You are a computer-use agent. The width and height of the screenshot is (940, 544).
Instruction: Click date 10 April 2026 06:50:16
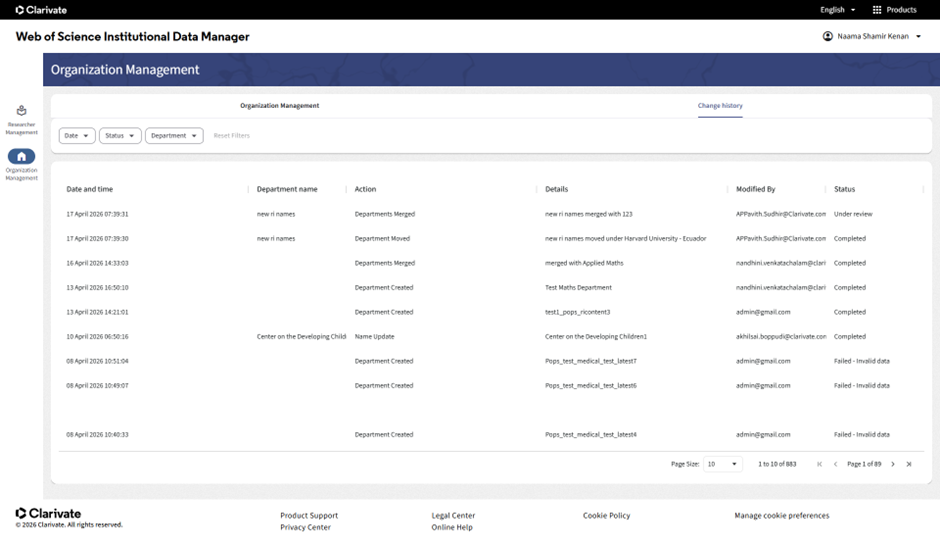(97, 337)
